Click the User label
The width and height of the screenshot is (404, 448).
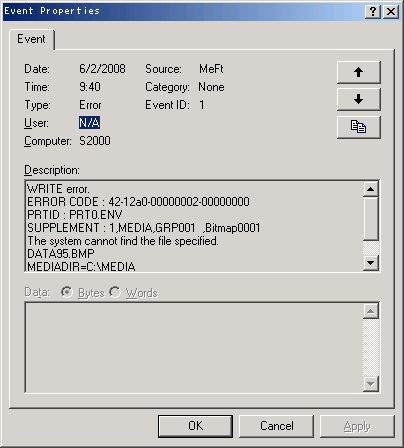coord(36,123)
